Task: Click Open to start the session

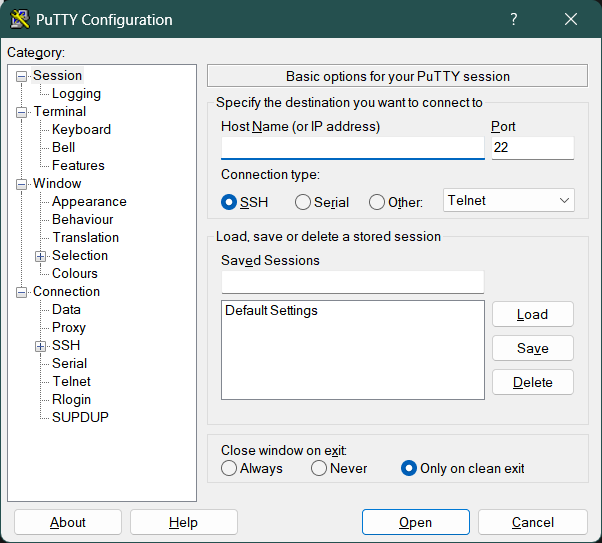Action: pos(415,522)
